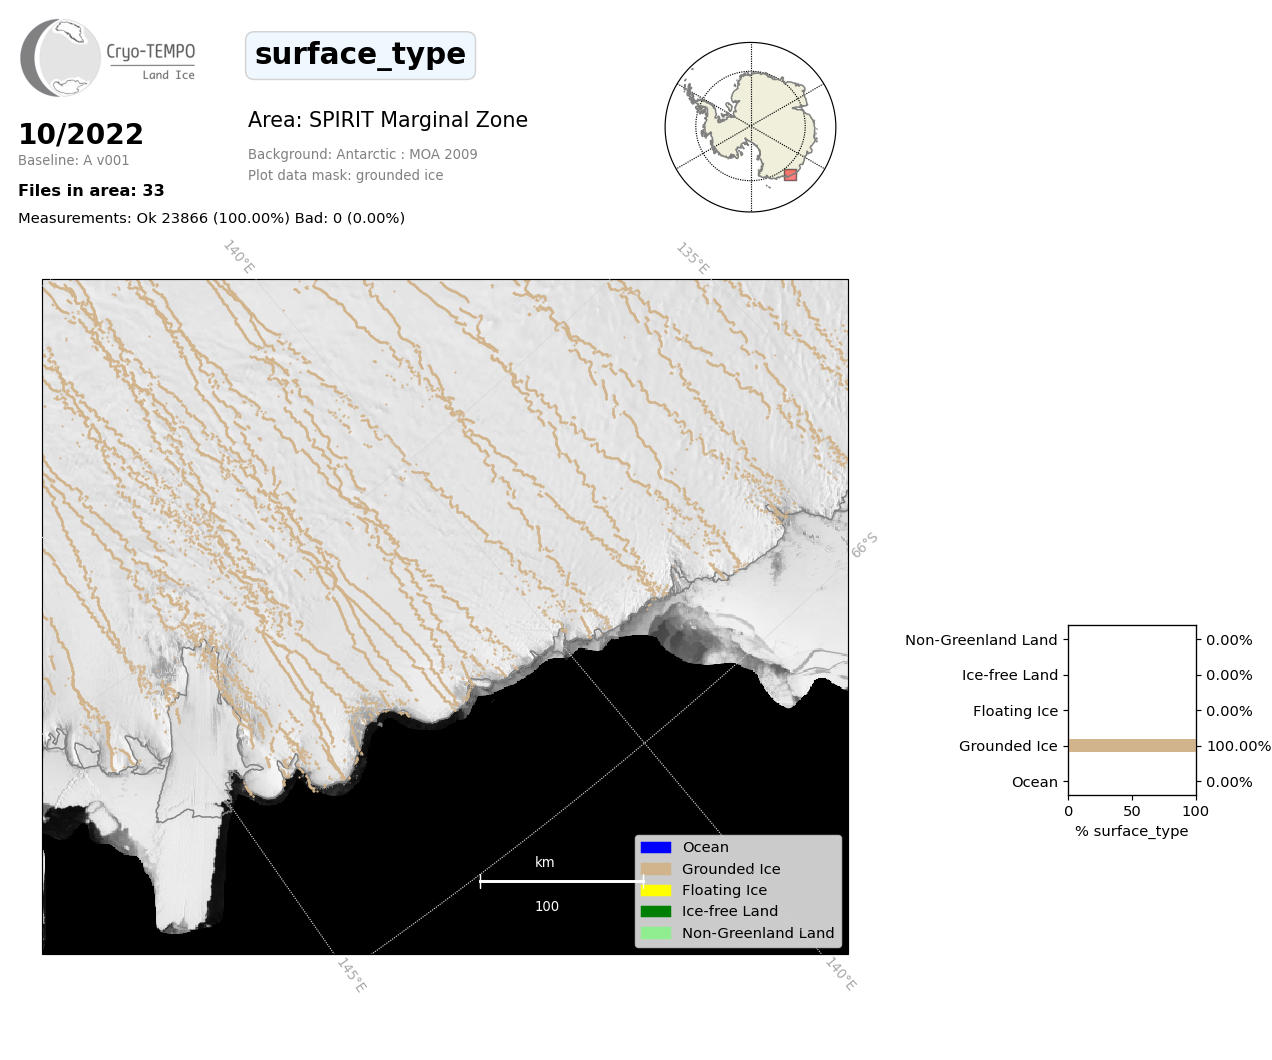Click 'Ocean' chart axis label
This screenshot has height=1060, width=1272.
coord(1035,782)
